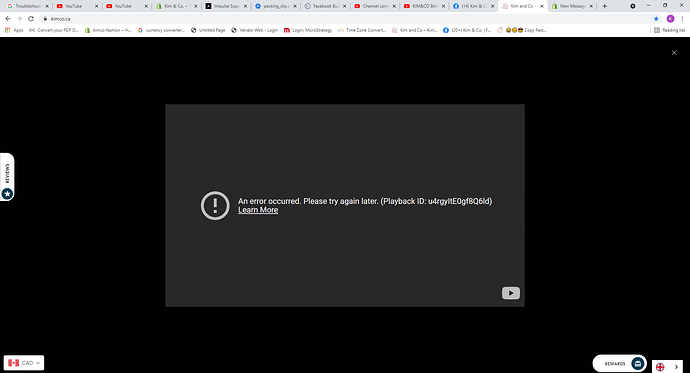Close the New Message tab

click(591, 6)
